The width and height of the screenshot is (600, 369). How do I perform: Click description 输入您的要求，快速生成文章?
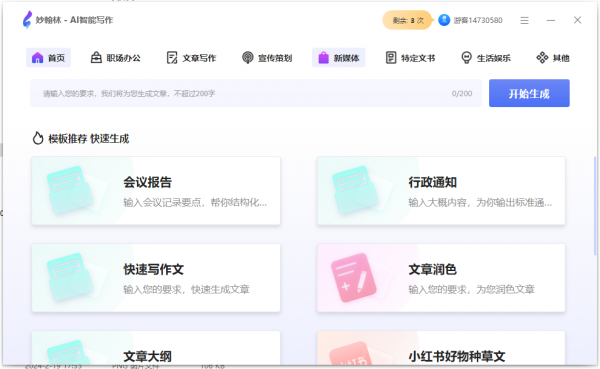186,289
